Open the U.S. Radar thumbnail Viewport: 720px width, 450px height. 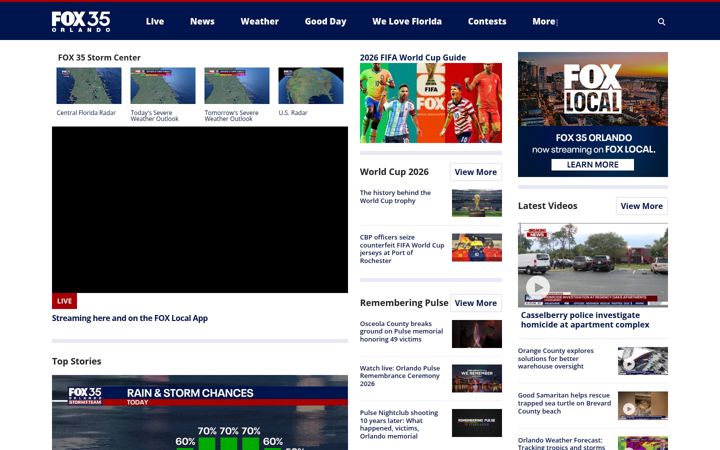(x=311, y=86)
